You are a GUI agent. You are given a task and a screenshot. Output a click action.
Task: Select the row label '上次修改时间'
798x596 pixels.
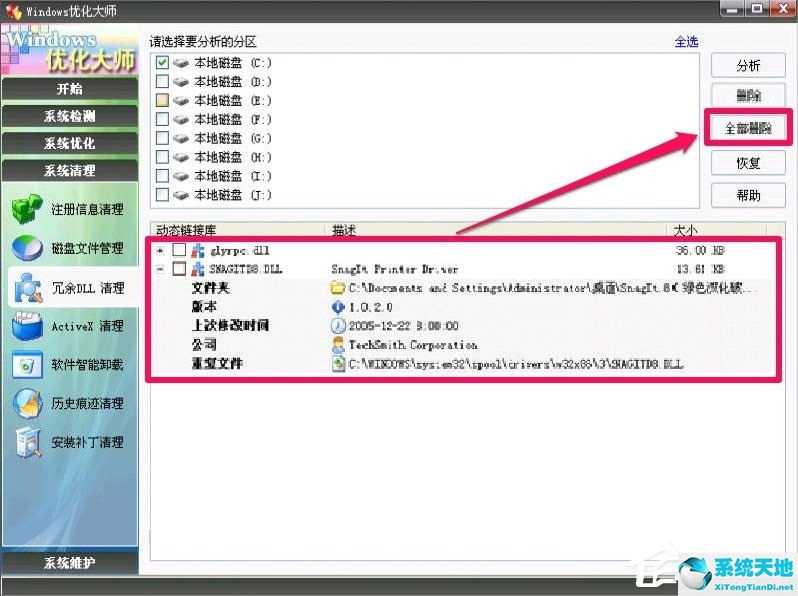tap(230, 326)
